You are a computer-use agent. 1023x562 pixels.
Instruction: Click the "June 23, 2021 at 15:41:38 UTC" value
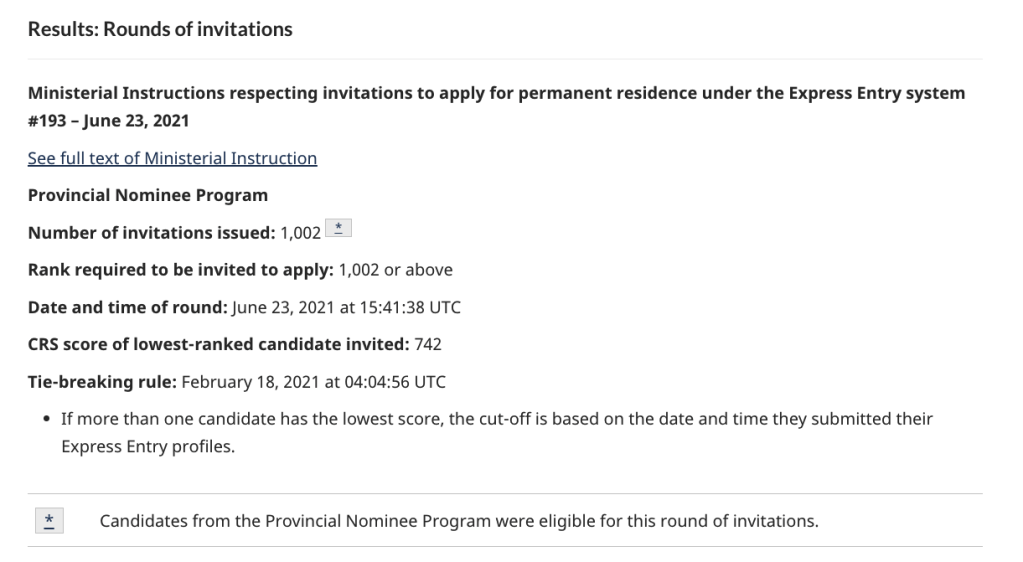[x=345, y=307]
